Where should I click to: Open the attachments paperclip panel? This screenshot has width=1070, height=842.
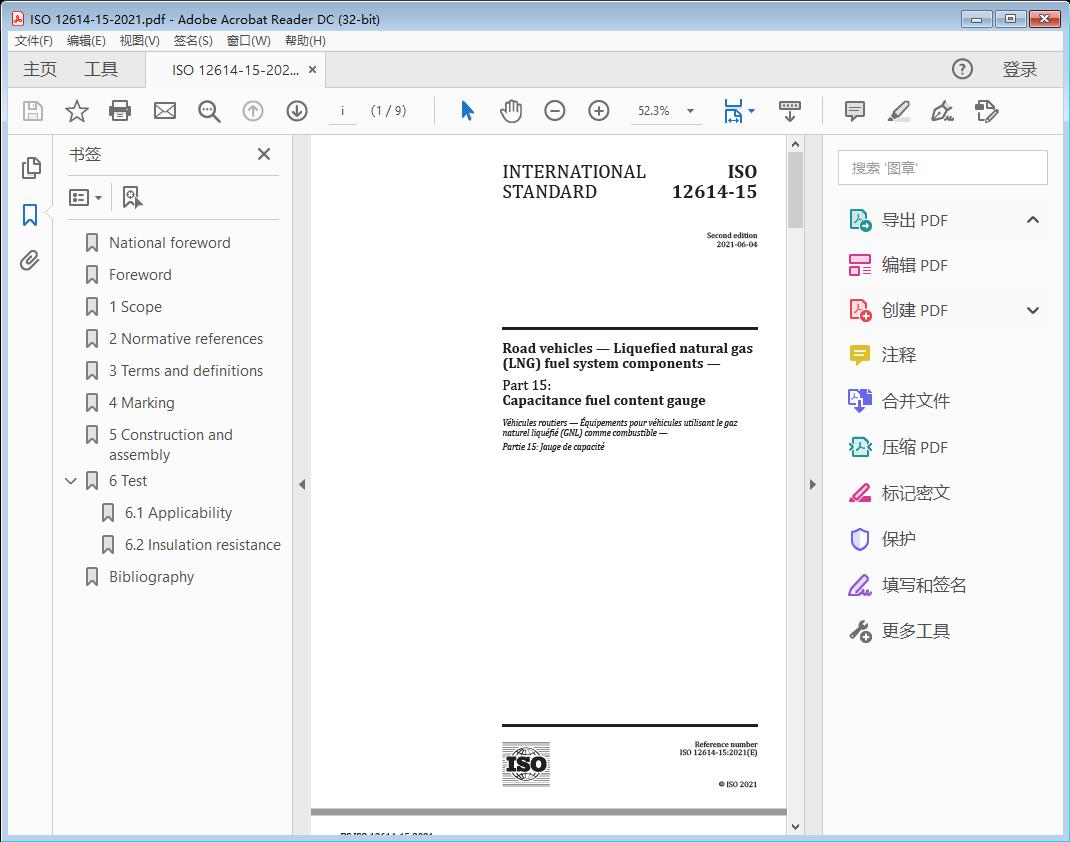(x=31, y=261)
